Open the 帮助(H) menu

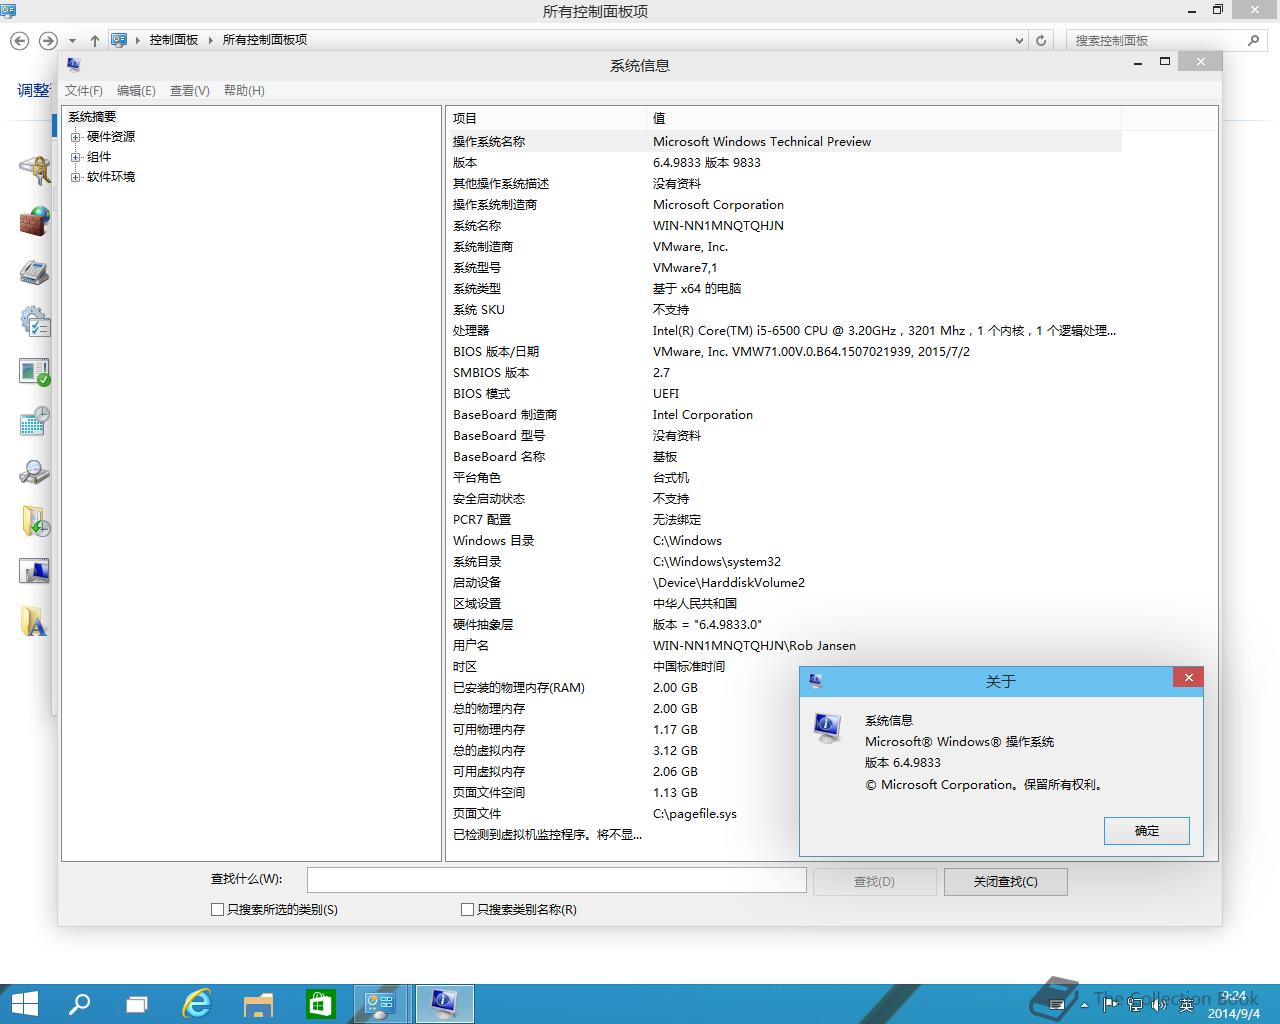pos(244,90)
